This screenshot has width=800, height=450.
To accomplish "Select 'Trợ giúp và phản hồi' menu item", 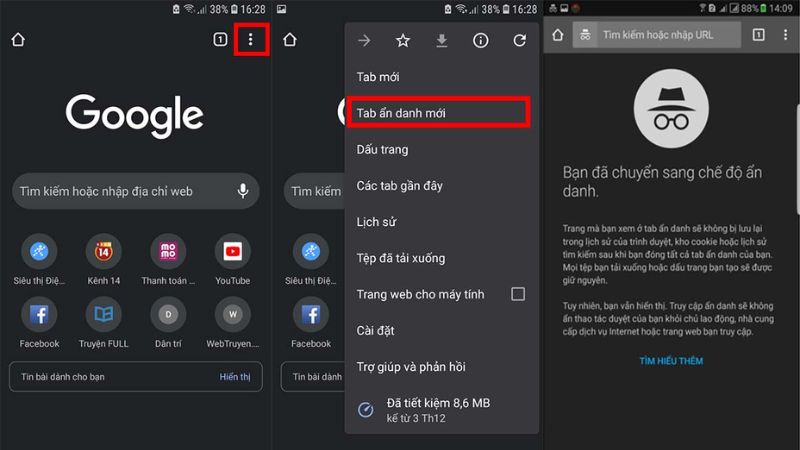I will [442, 367].
